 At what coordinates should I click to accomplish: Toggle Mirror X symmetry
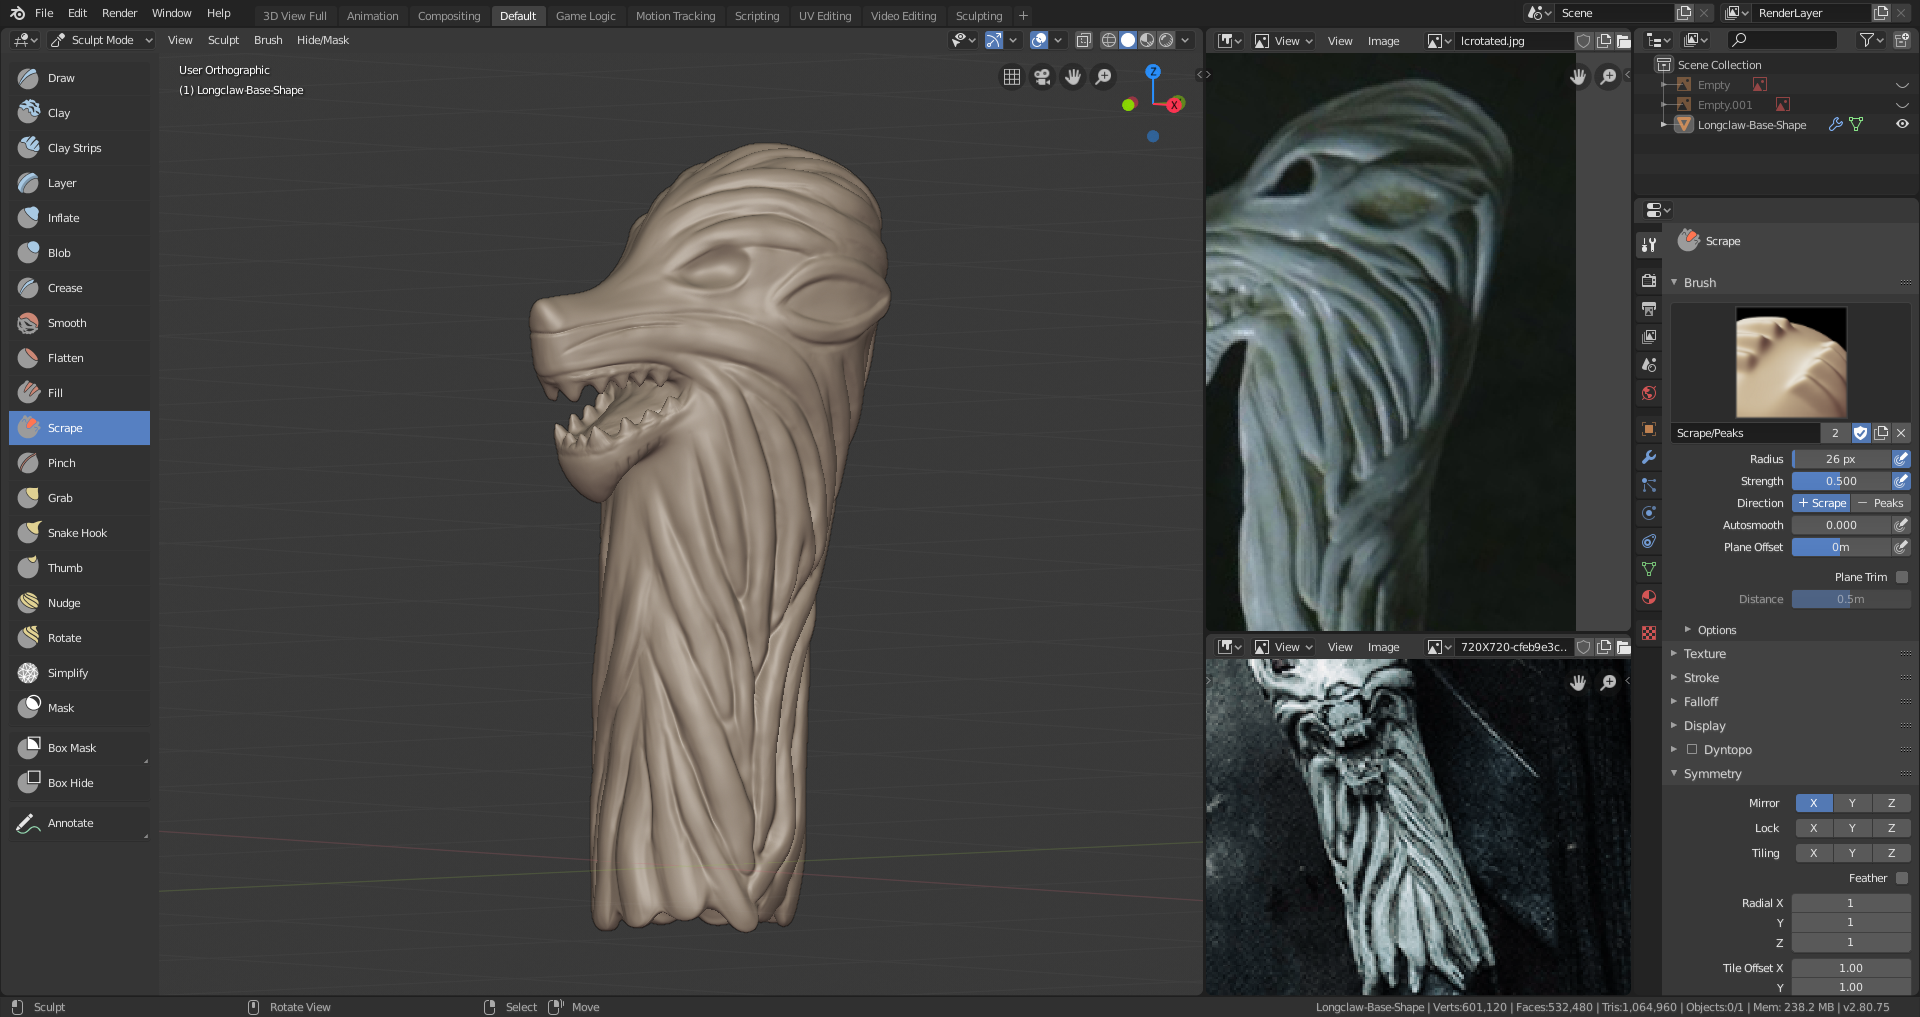coord(1813,803)
